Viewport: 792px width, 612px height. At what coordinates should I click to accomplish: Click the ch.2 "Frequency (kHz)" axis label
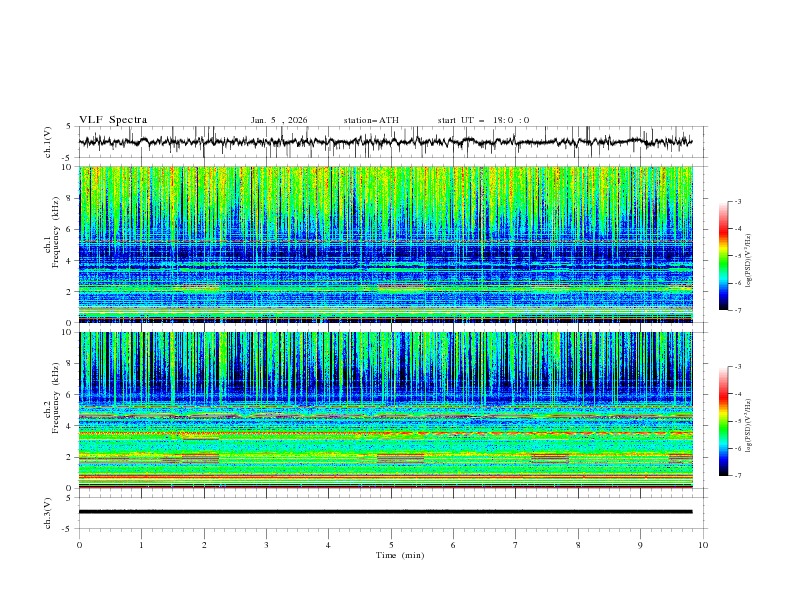click(56, 397)
